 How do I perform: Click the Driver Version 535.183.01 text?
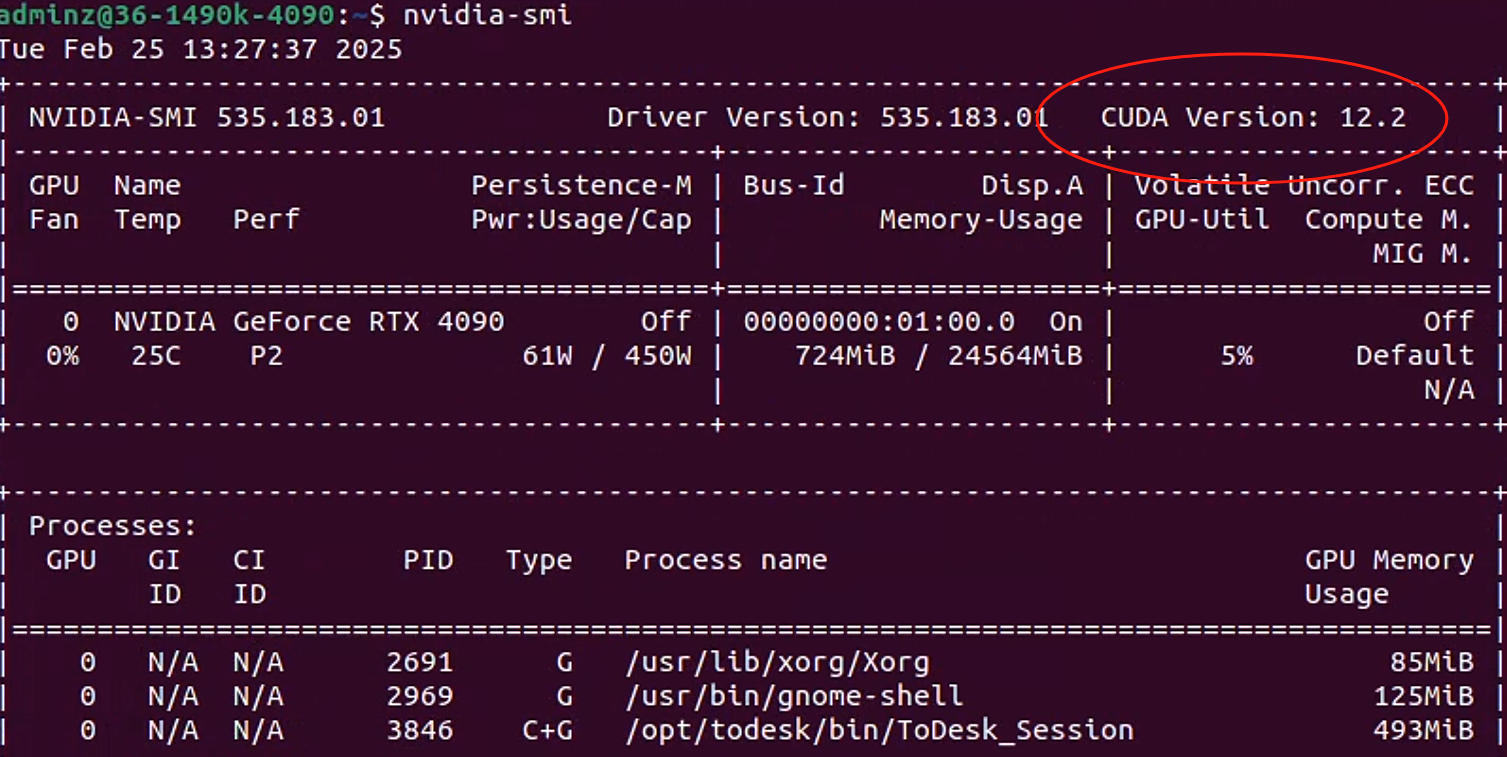click(827, 117)
